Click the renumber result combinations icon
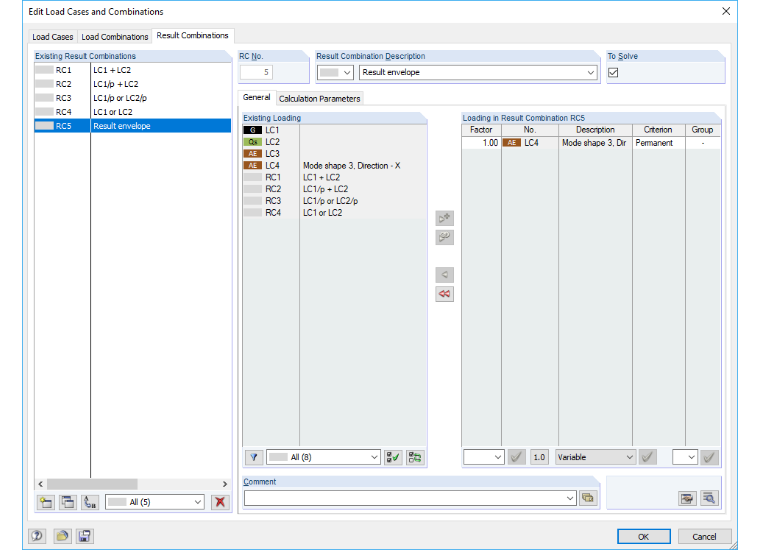This screenshot has height=550, width=760. 90,502
